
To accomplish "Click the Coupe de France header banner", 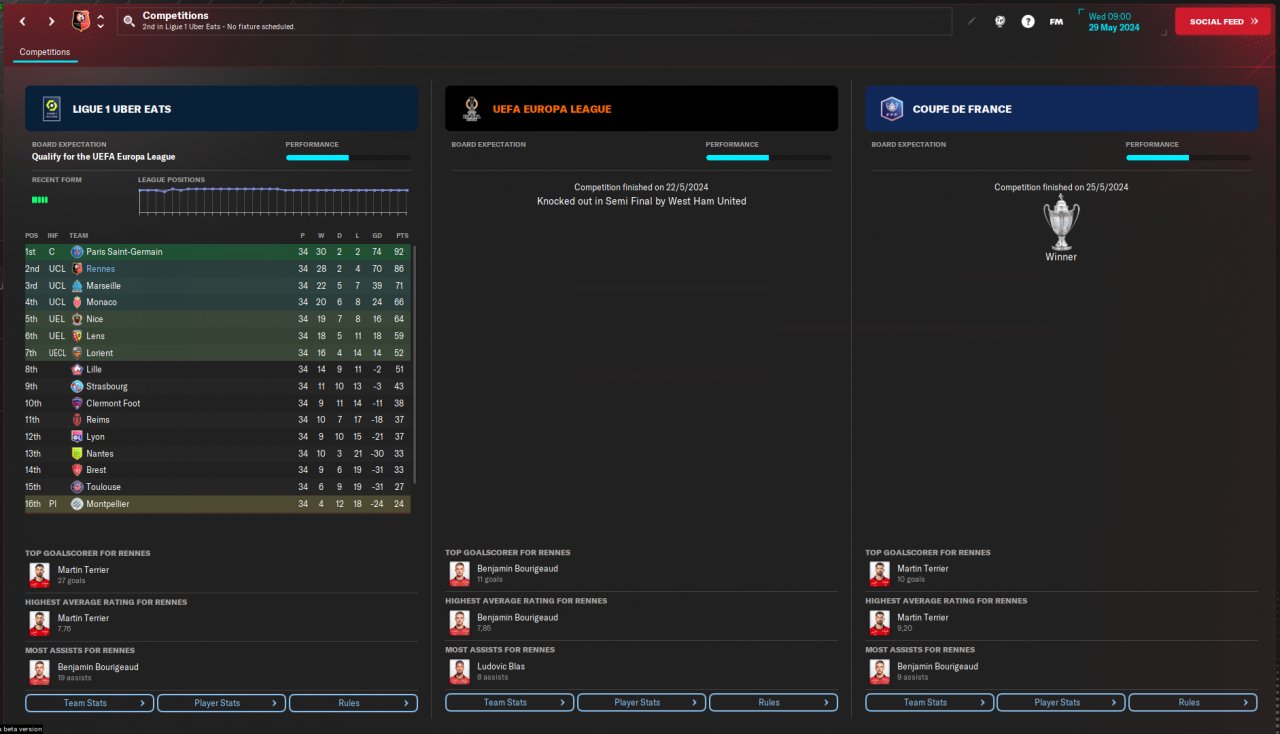I will pyautogui.click(x=1061, y=108).
